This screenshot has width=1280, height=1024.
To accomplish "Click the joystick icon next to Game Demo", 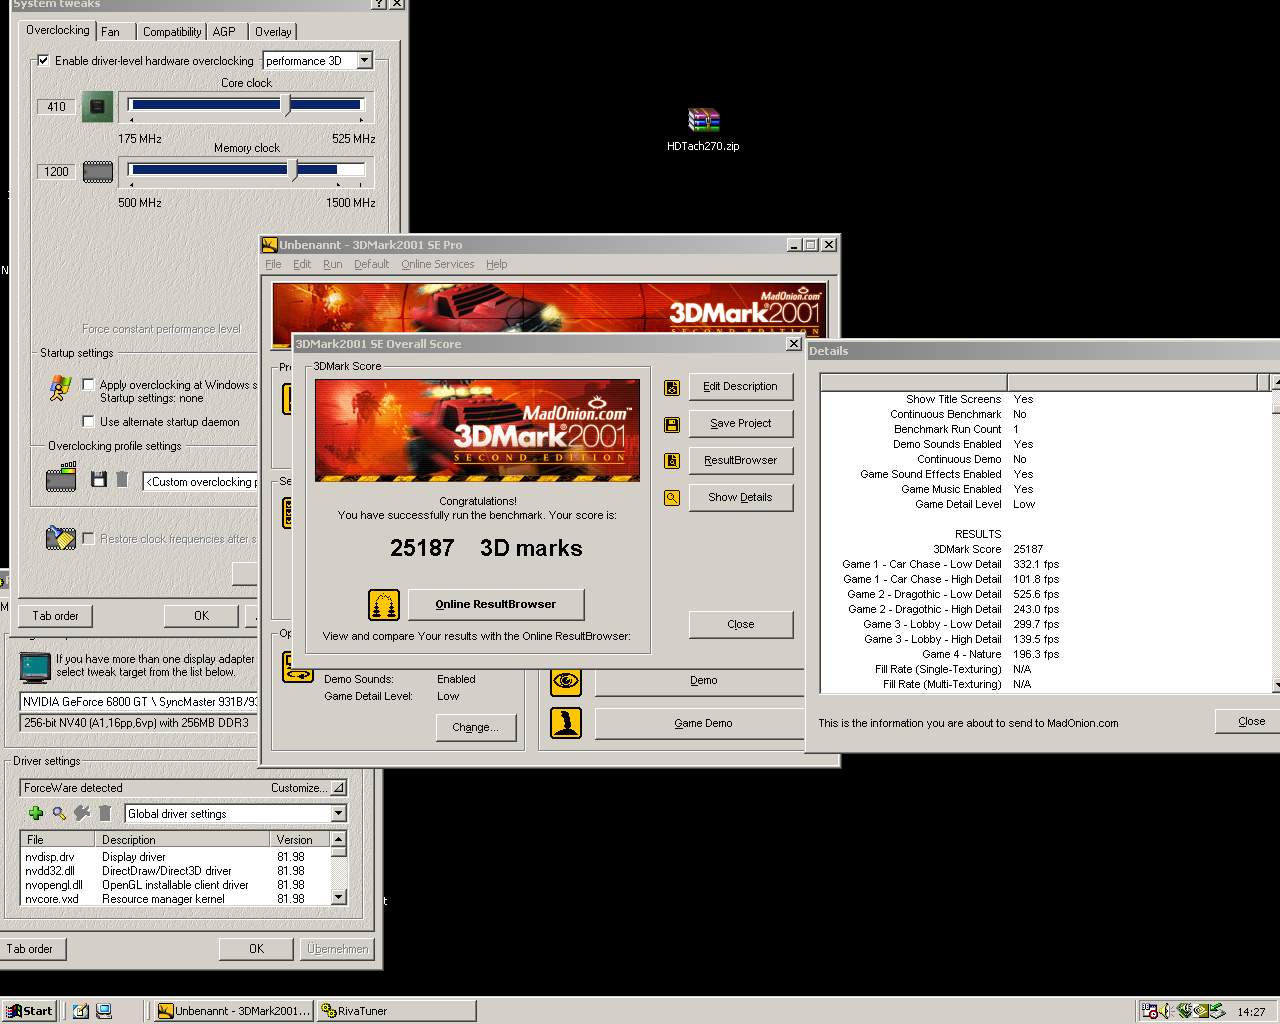I will [566, 723].
